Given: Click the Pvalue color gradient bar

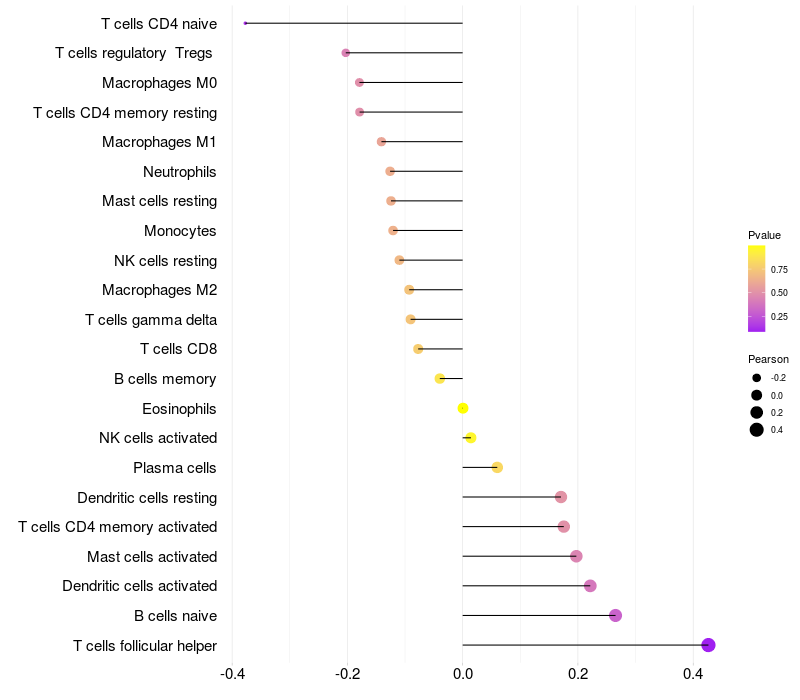Looking at the screenshot, I should (757, 288).
